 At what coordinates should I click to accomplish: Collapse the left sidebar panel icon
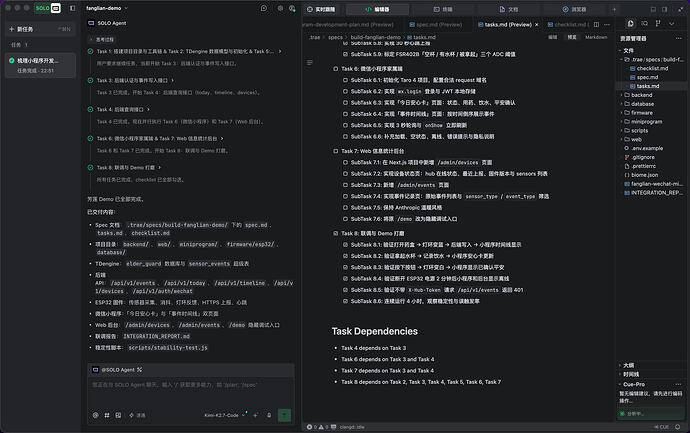73,8
